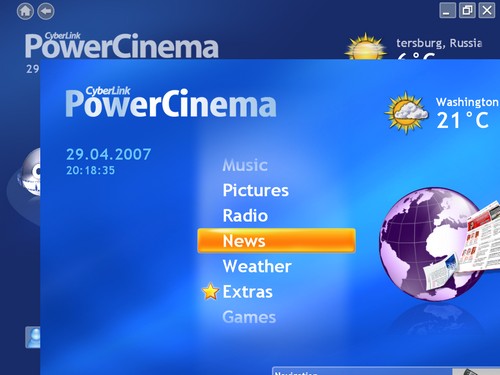Choose Games at the menu bottom
500x375 pixels.
(249, 317)
